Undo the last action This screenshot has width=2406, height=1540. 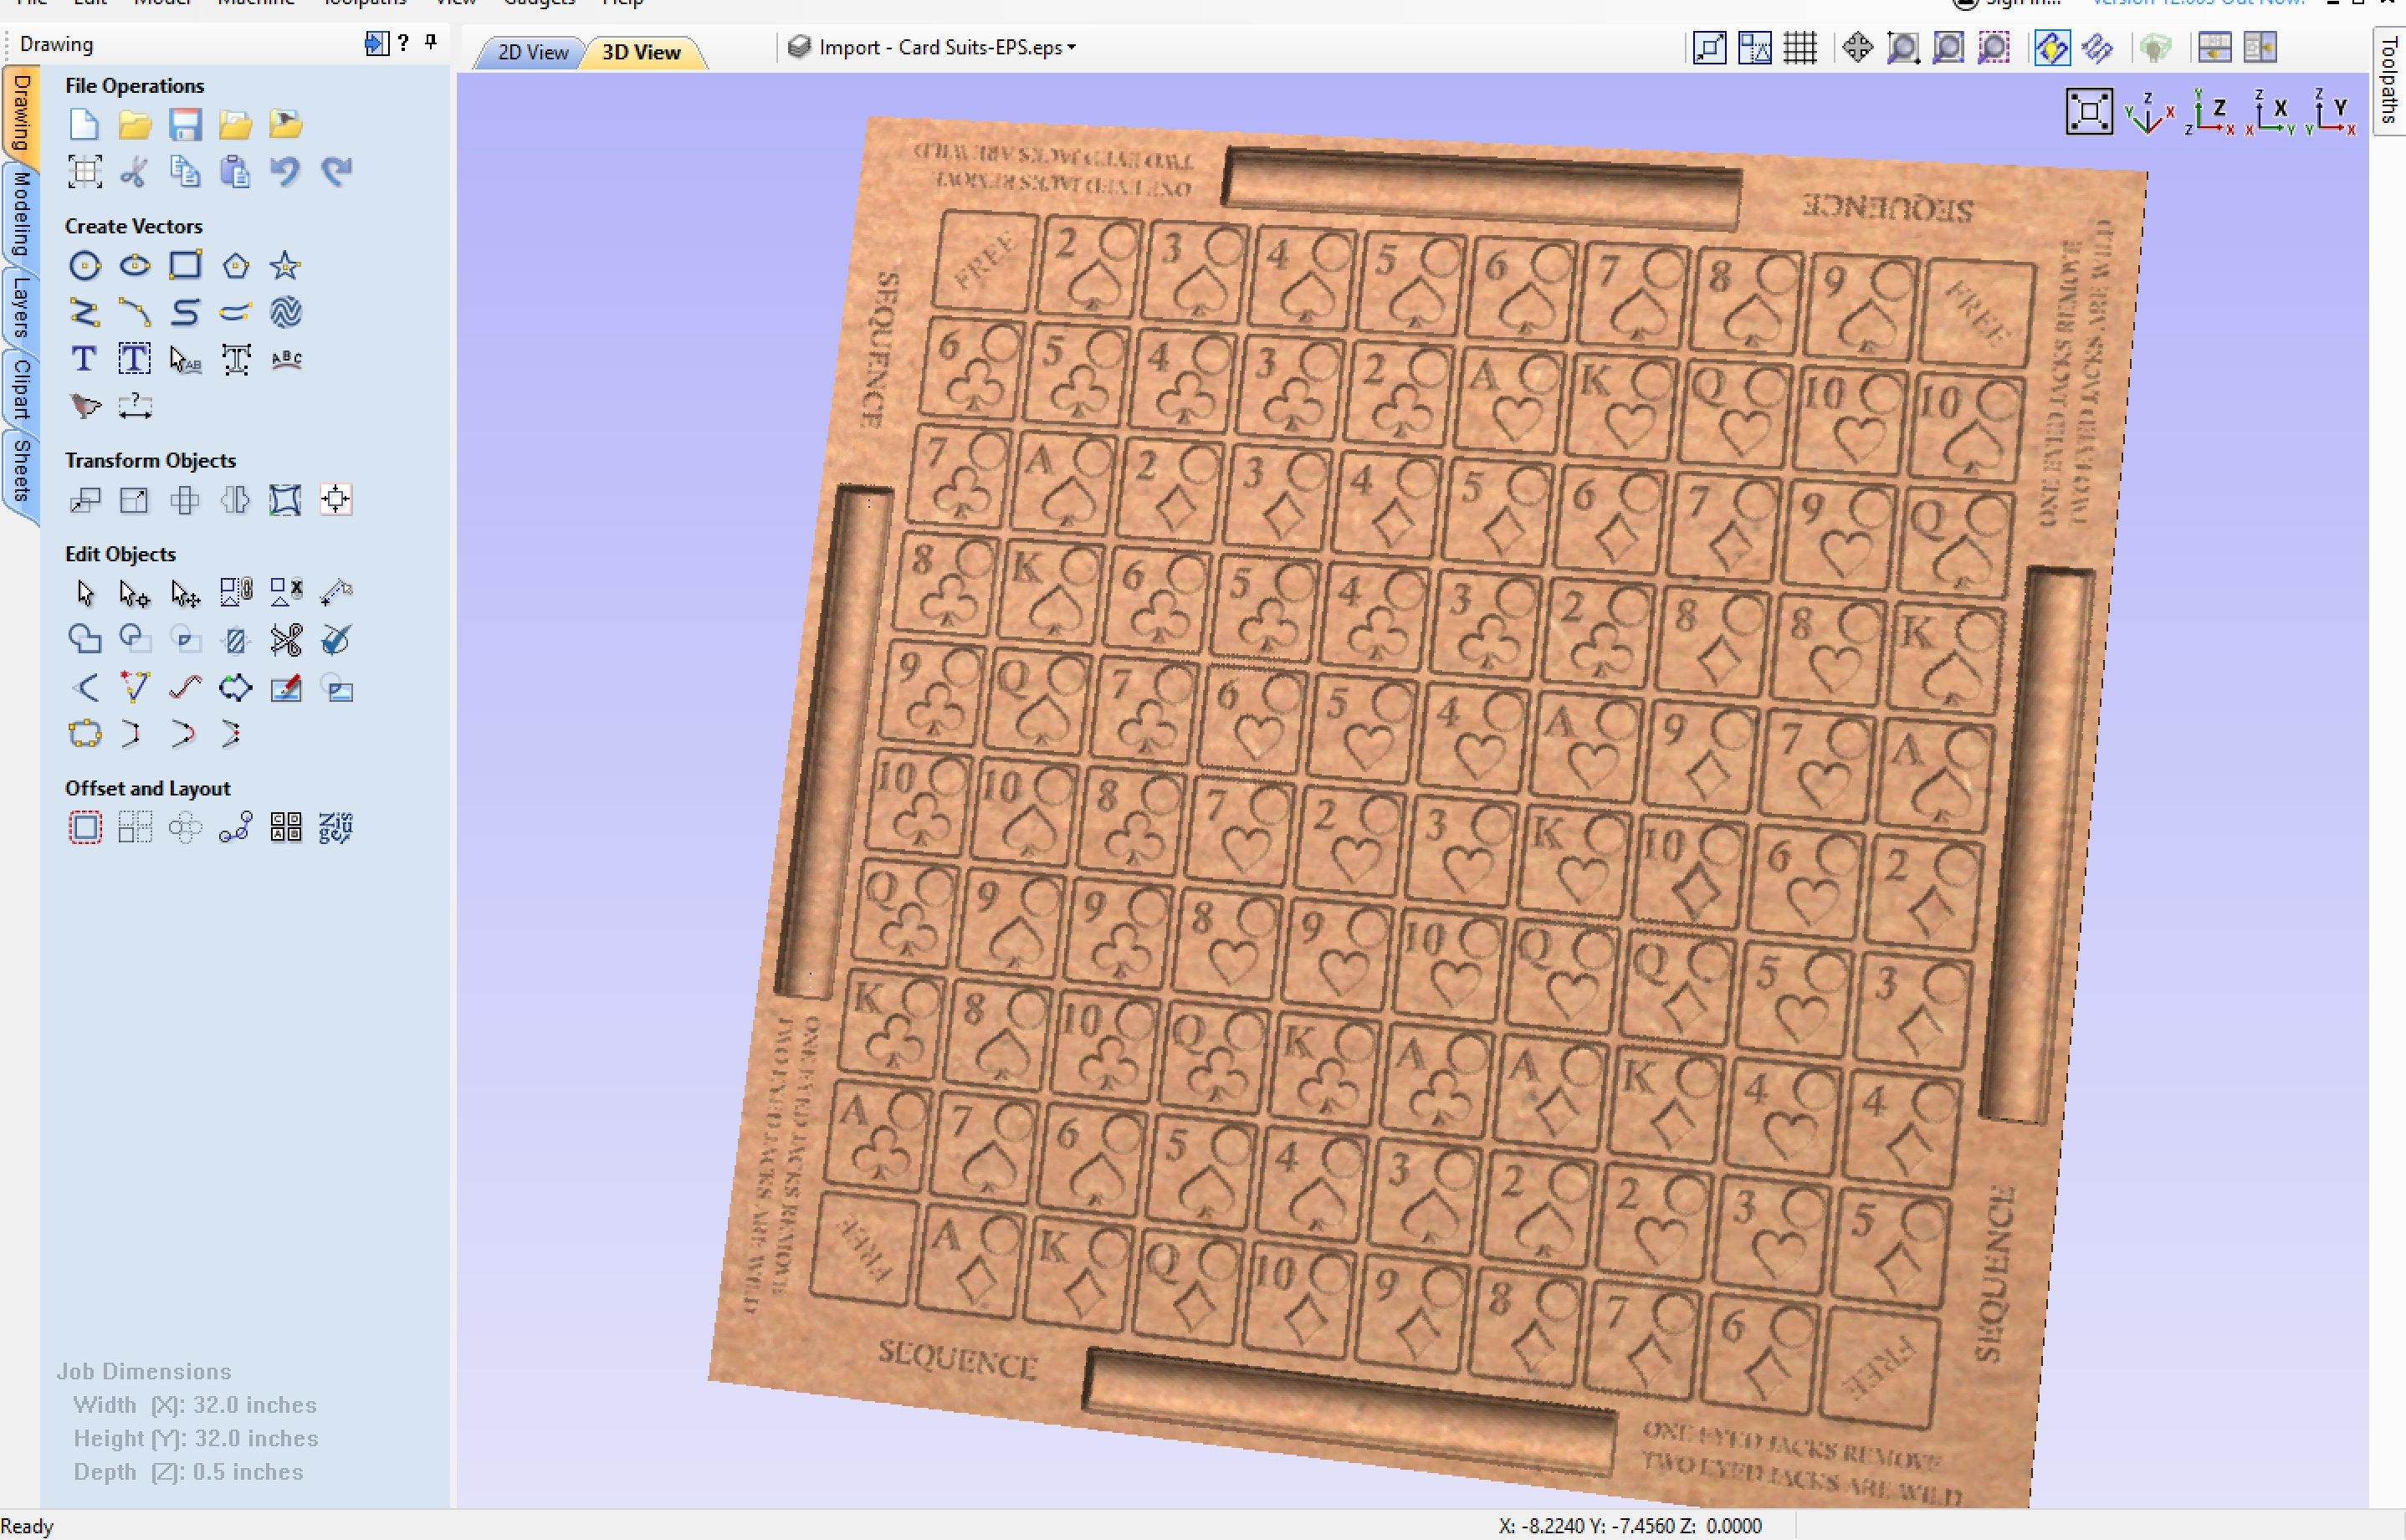pos(286,171)
